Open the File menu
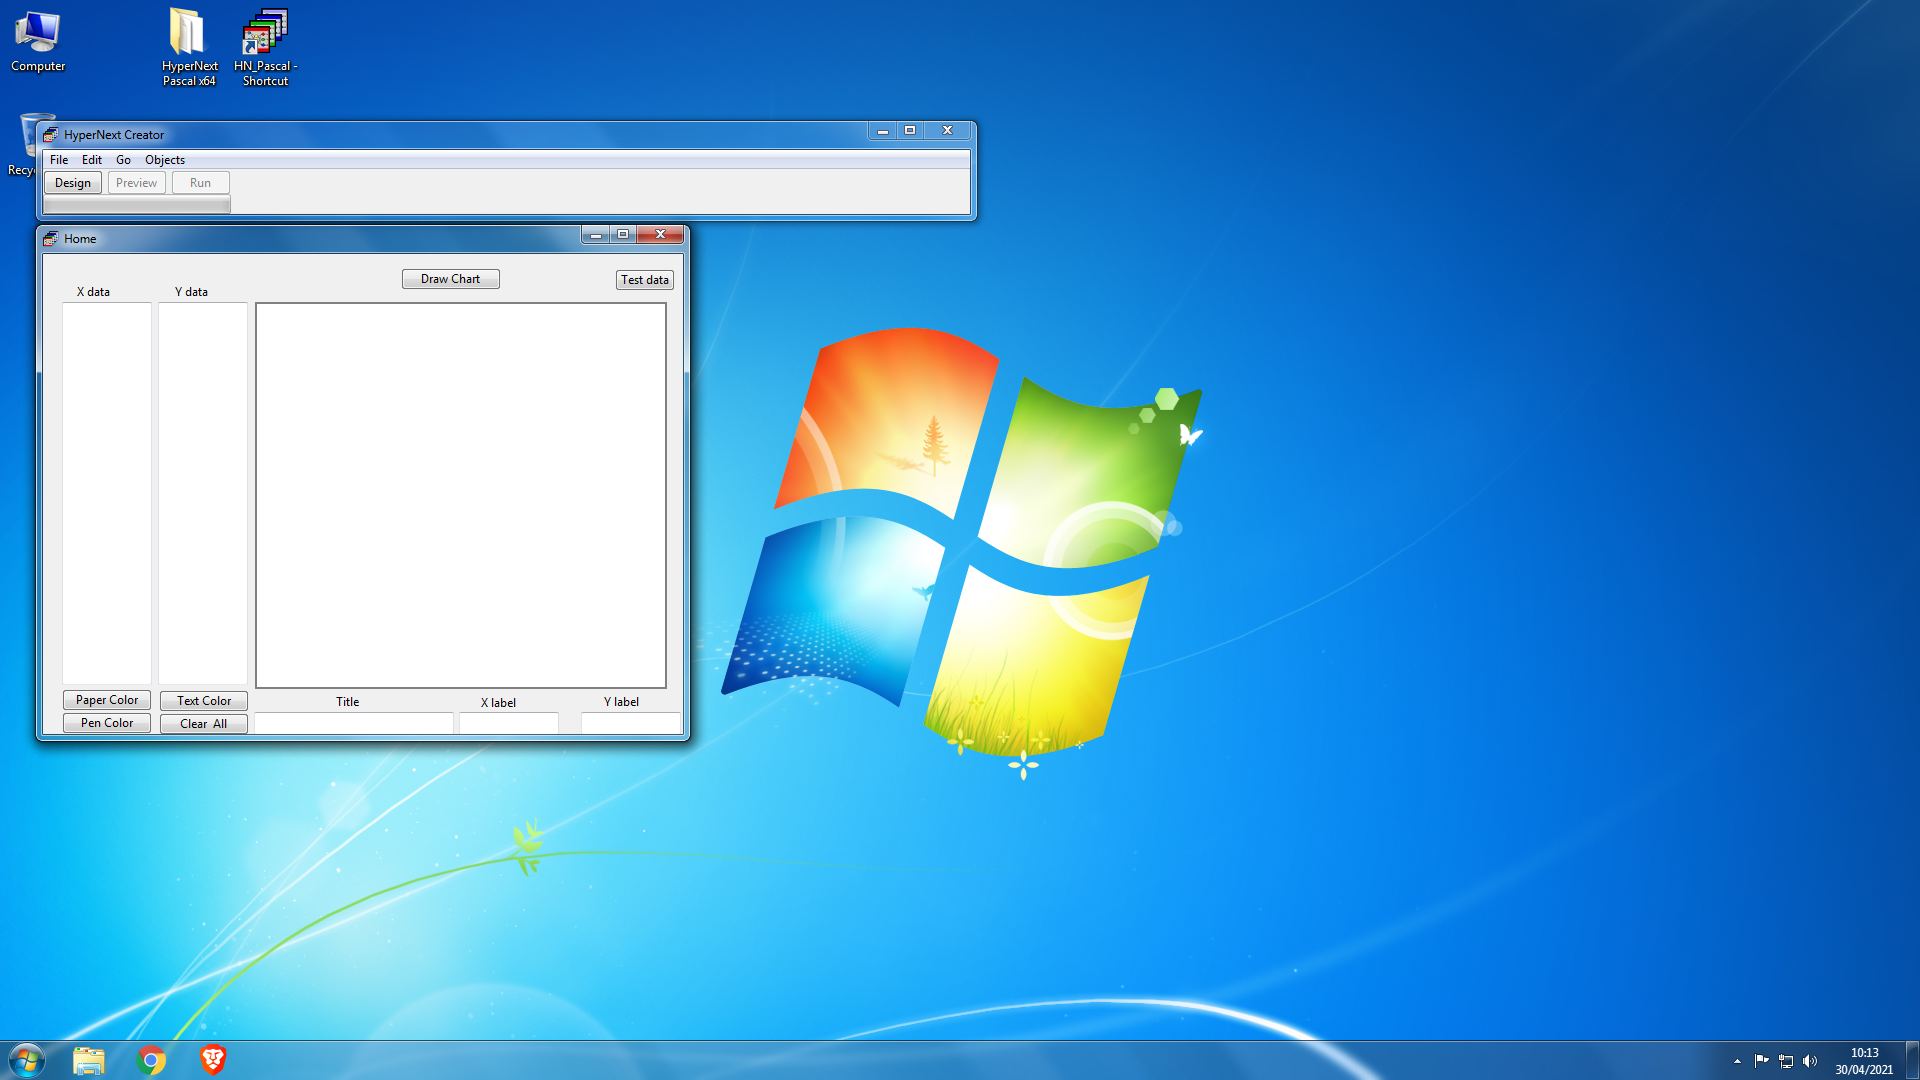The width and height of the screenshot is (1920, 1080). (x=59, y=160)
